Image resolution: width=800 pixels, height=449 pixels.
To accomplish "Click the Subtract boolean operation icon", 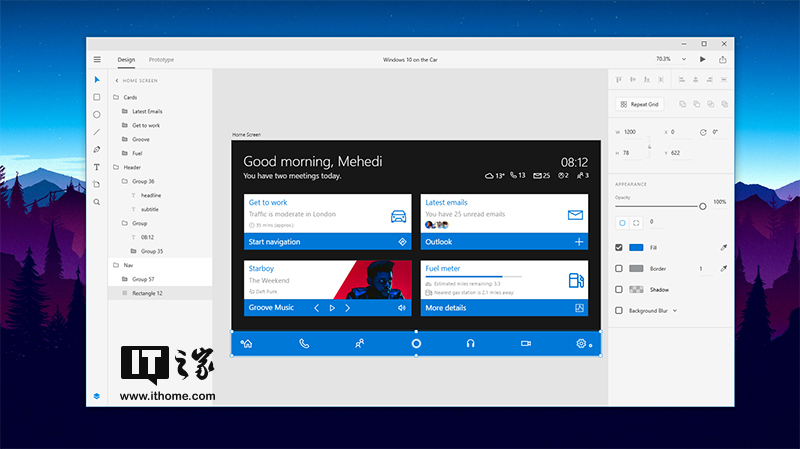I will point(696,104).
